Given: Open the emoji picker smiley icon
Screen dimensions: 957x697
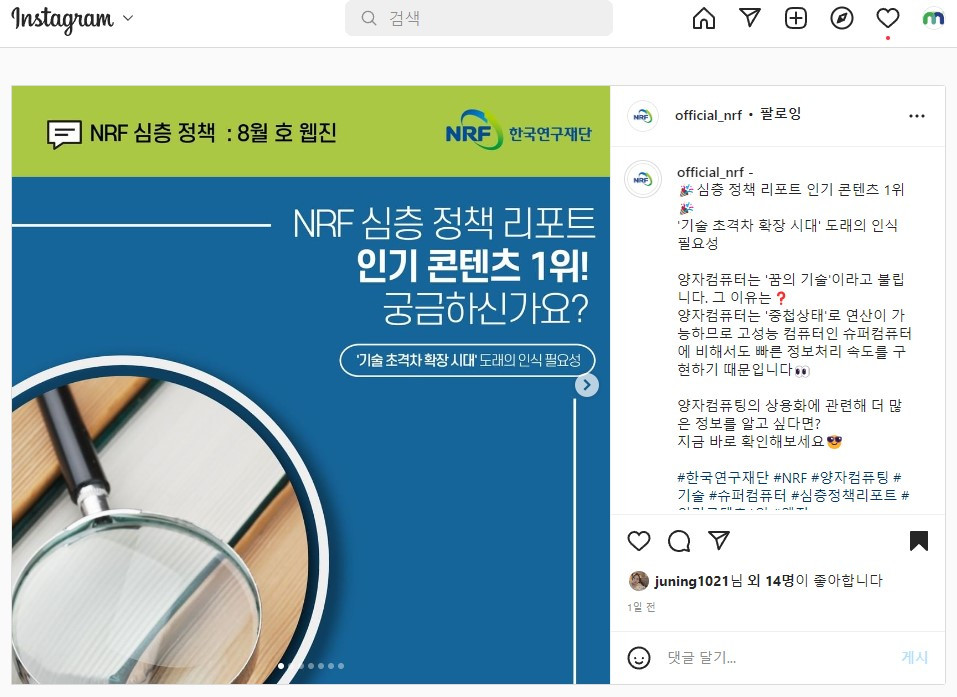Looking at the screenshot, I should [x=639, y=657].
